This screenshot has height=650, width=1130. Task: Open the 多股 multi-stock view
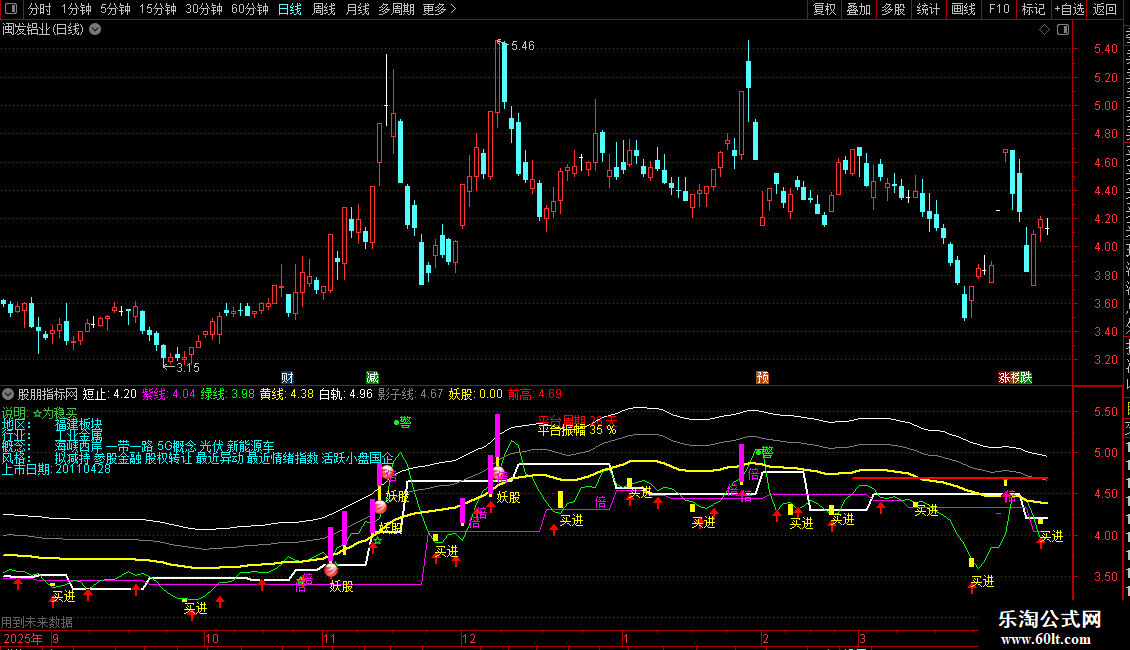(x=894, y=9)
